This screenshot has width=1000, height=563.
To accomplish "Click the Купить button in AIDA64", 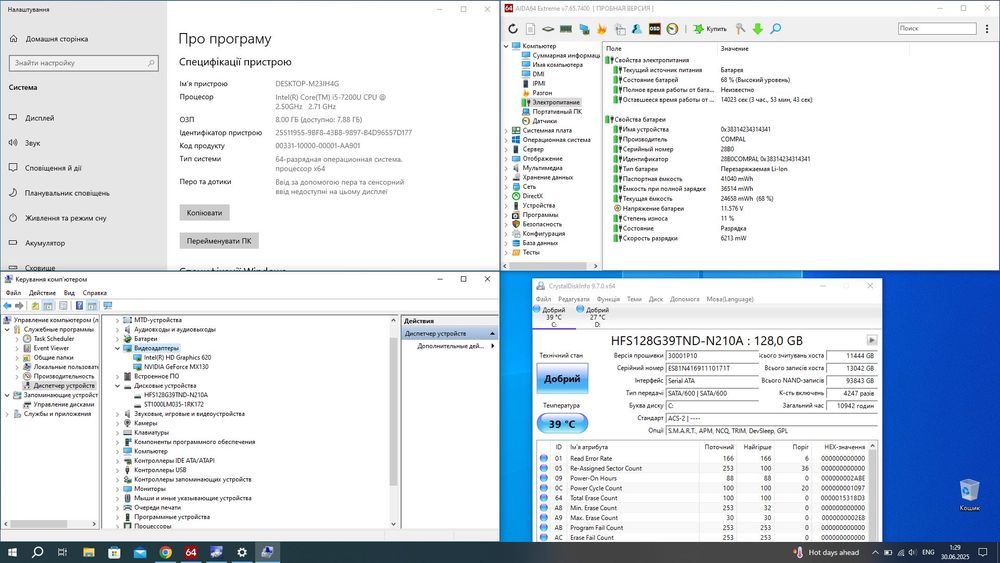I will point(711,29).
